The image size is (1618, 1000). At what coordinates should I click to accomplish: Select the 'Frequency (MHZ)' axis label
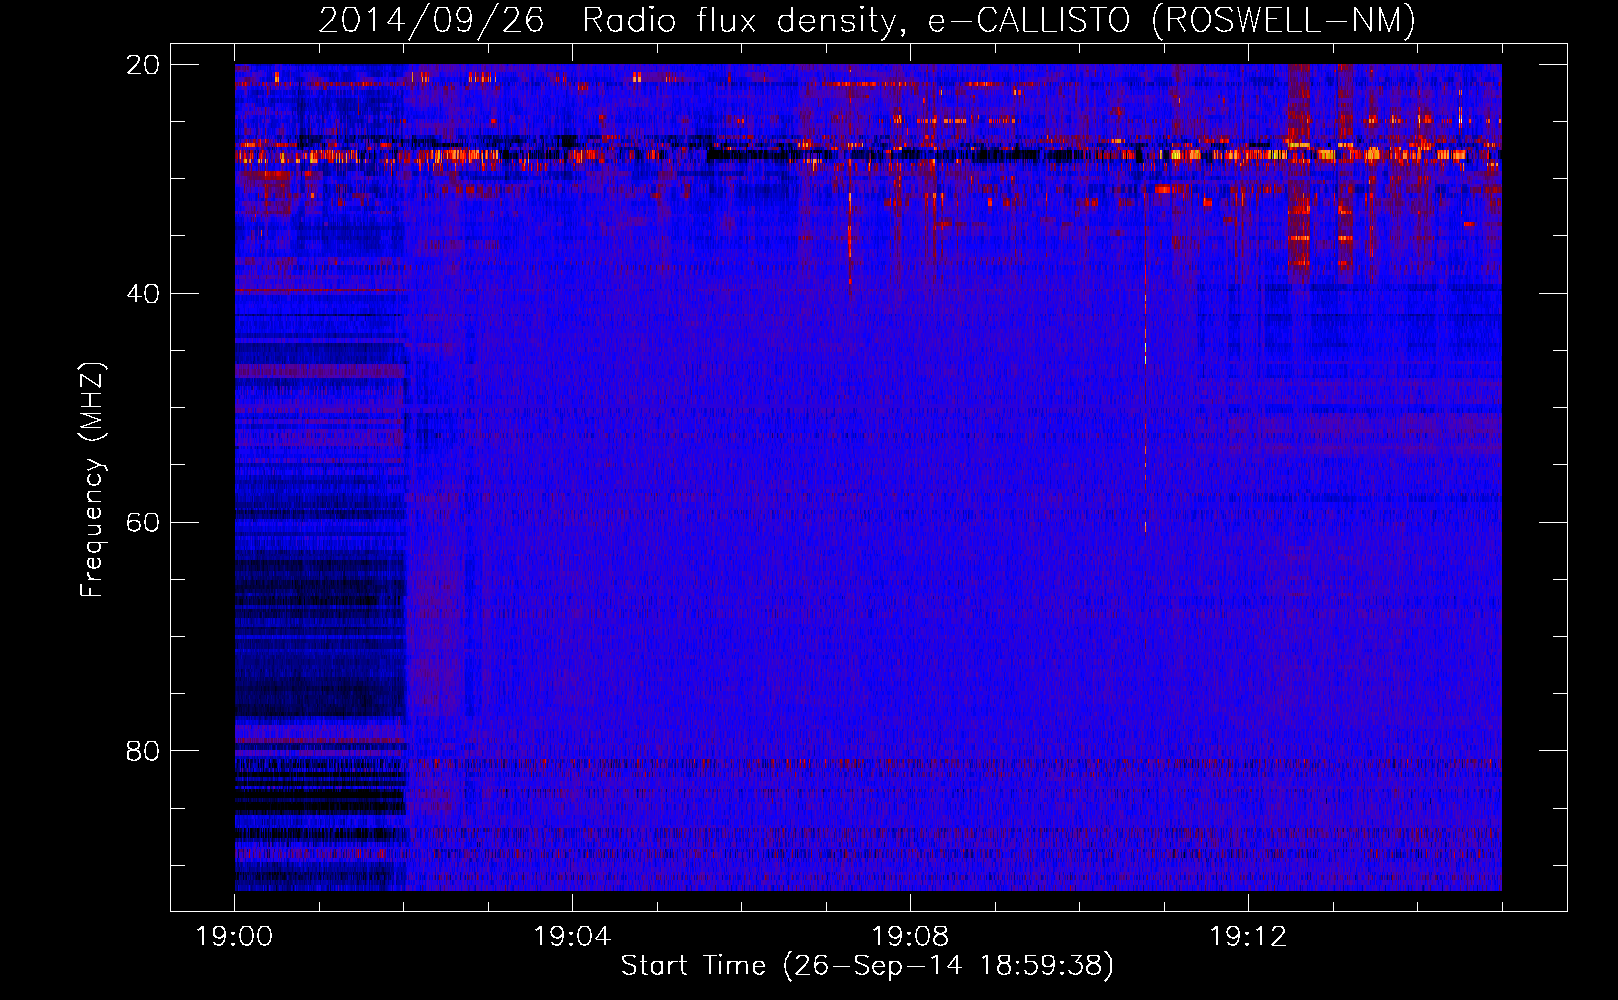(92, 480)
